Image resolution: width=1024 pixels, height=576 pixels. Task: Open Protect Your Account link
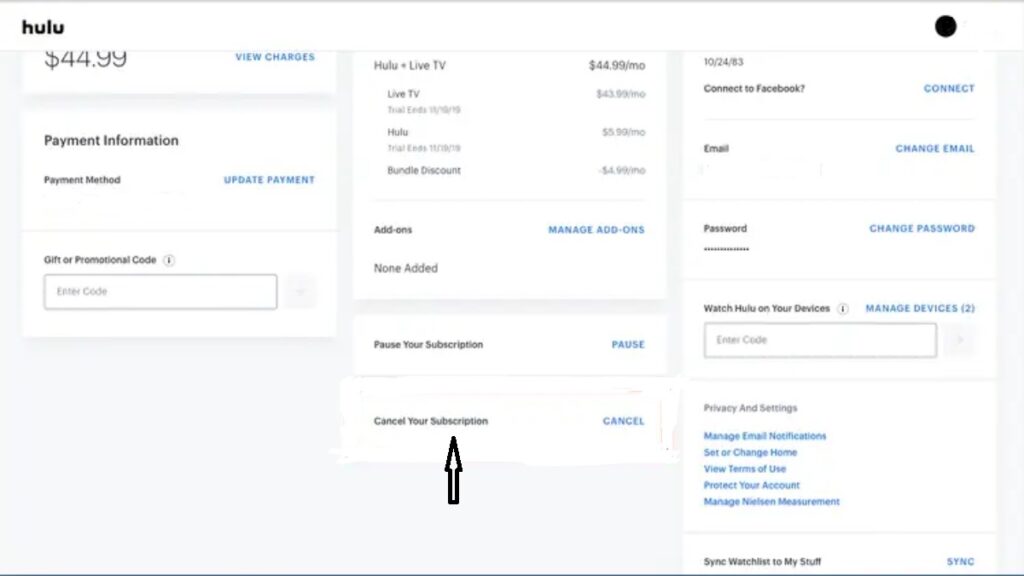[752, 485]
